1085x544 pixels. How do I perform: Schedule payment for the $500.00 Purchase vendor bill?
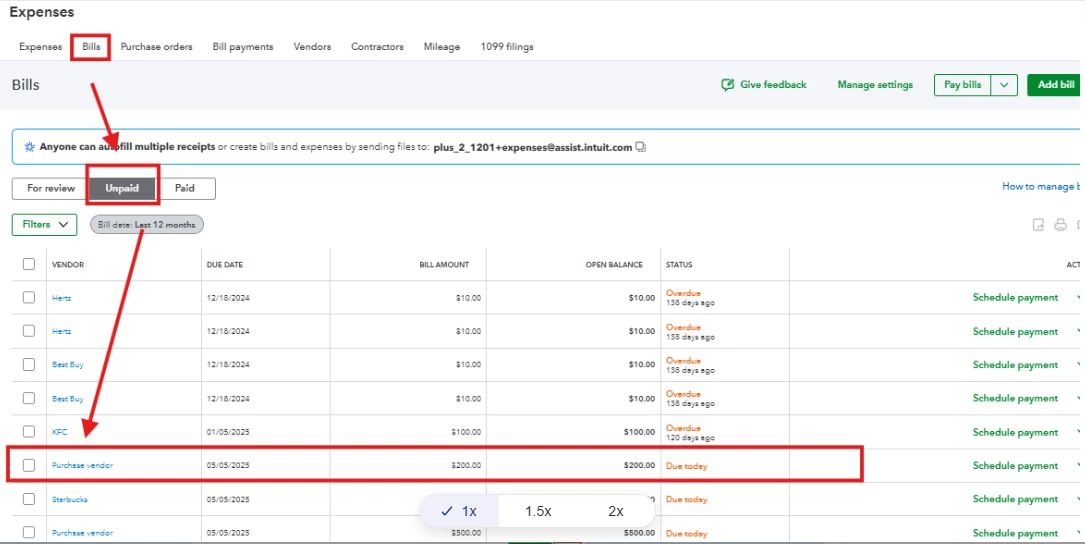coord(1015,533)
